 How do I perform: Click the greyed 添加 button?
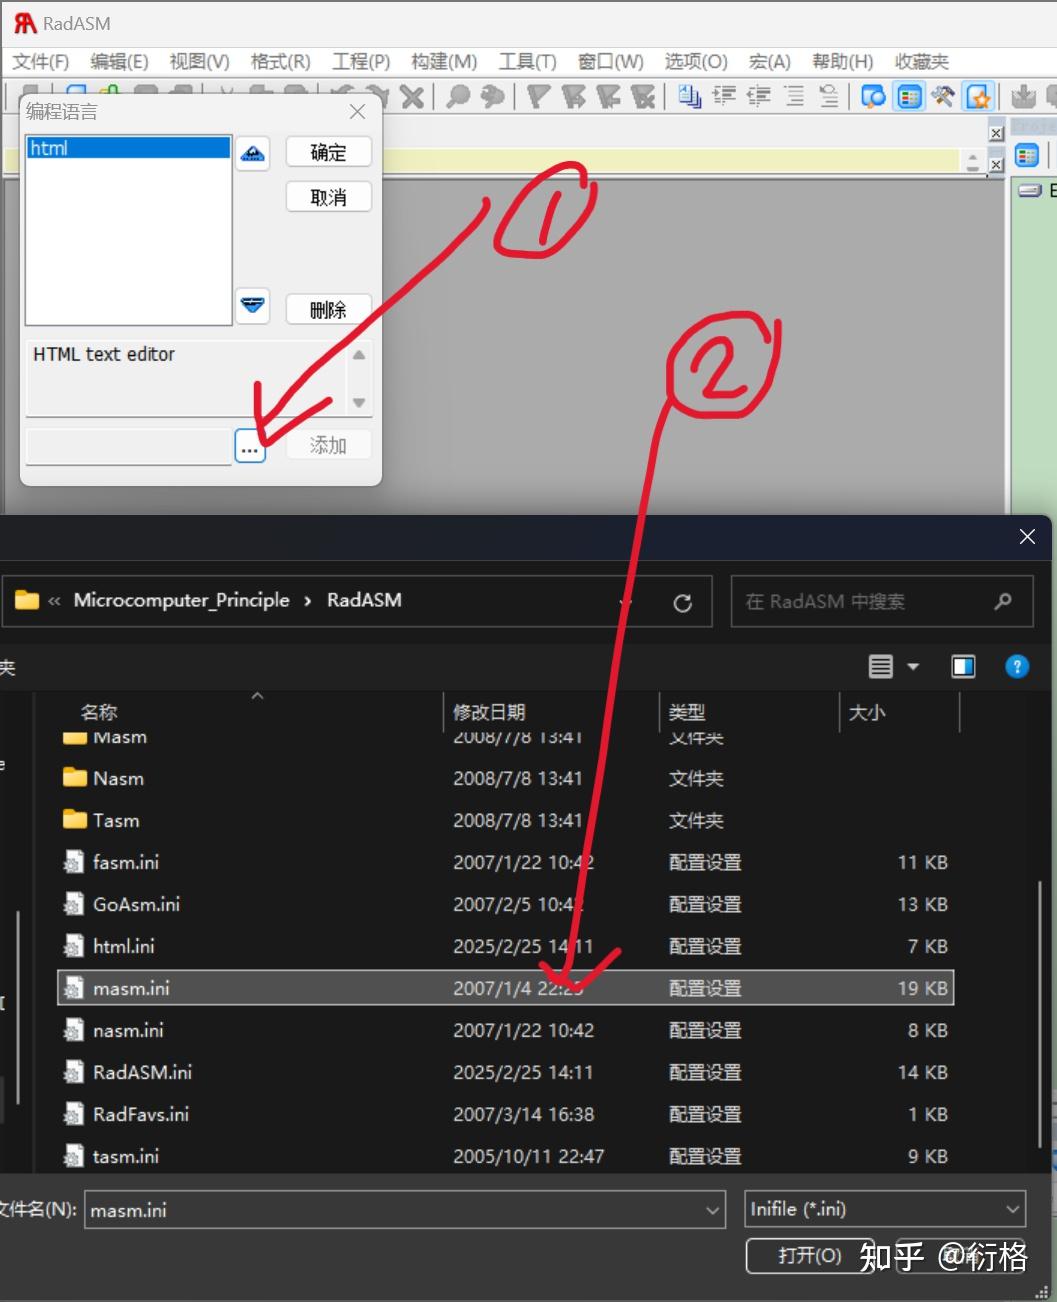point(328,445)
